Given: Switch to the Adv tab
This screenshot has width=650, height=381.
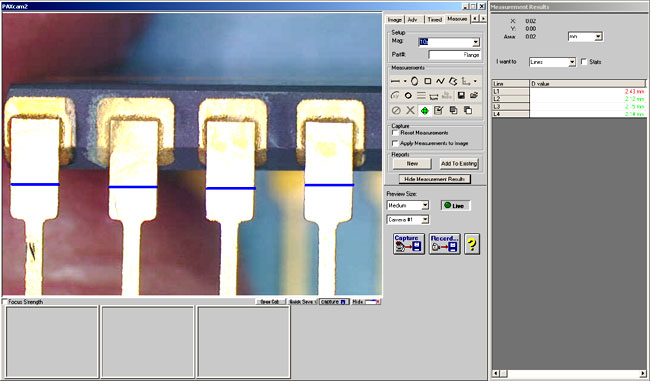Looking at the screenshot, I should (x=413, y=20).
